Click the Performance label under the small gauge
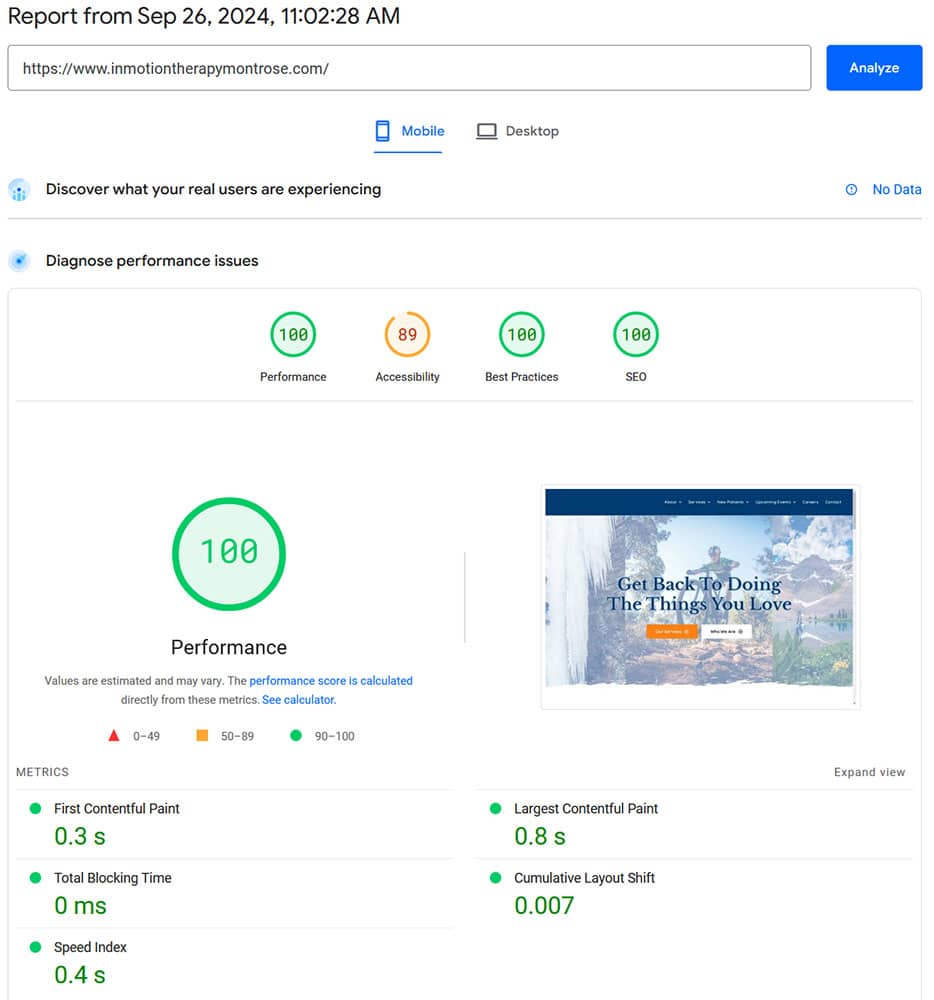This screenshot has height=1000, width=934. pyautogui.click(x=293, y=377)
